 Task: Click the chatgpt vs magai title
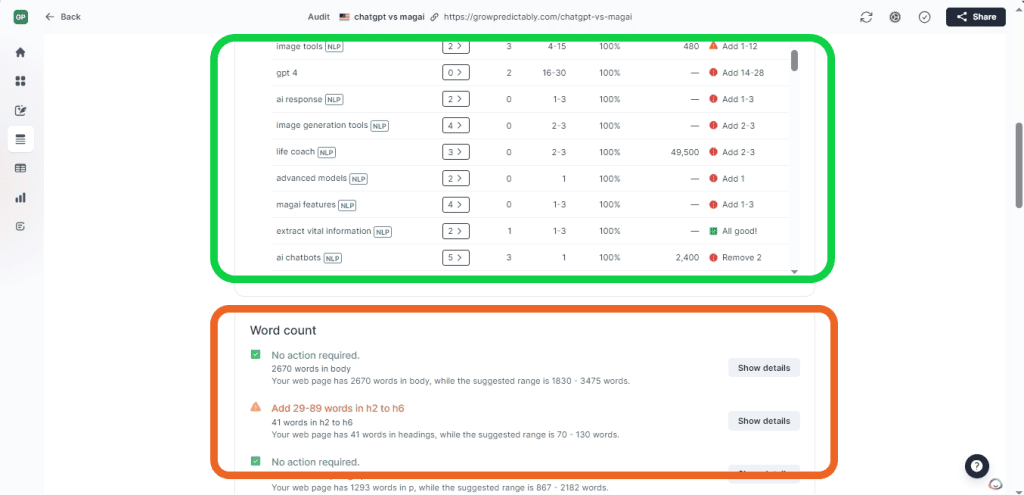pyautogui.click(x=389, y=17)
